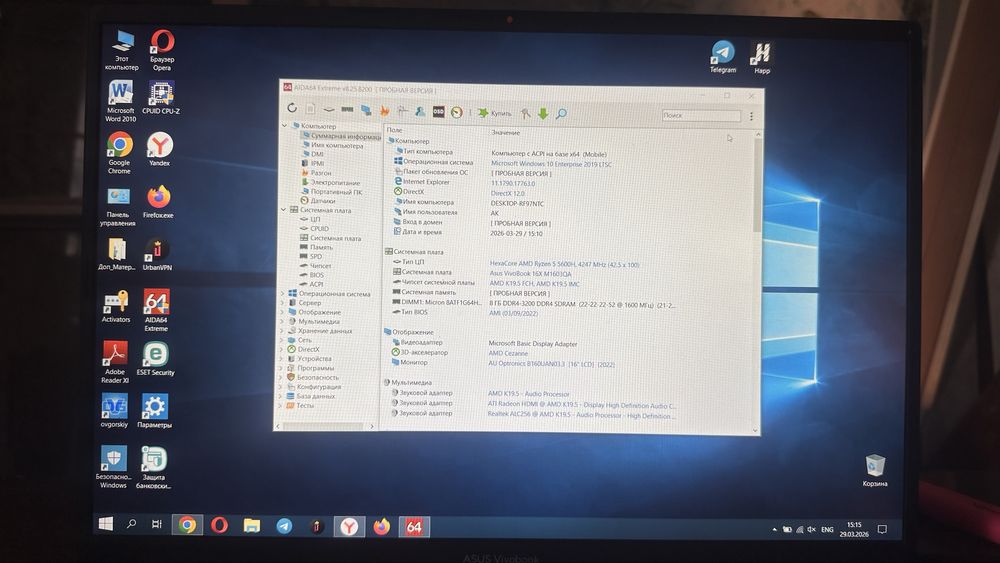Open the Report page icon in AIDA64 toolbar
Image resolution: width=1000 pixels, height=563 pixels.
tap(311, 109)
